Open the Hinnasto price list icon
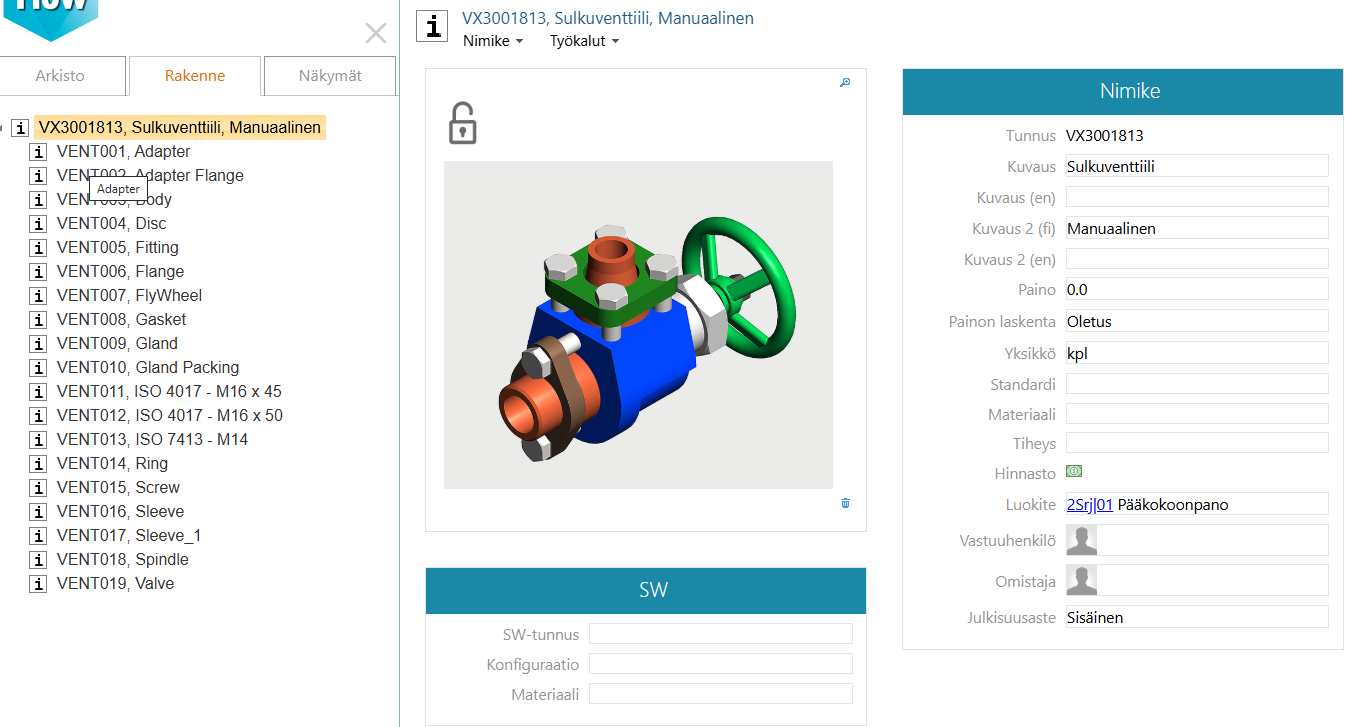The height and width of the screenshot is (727, 1354). [1074, 471]
